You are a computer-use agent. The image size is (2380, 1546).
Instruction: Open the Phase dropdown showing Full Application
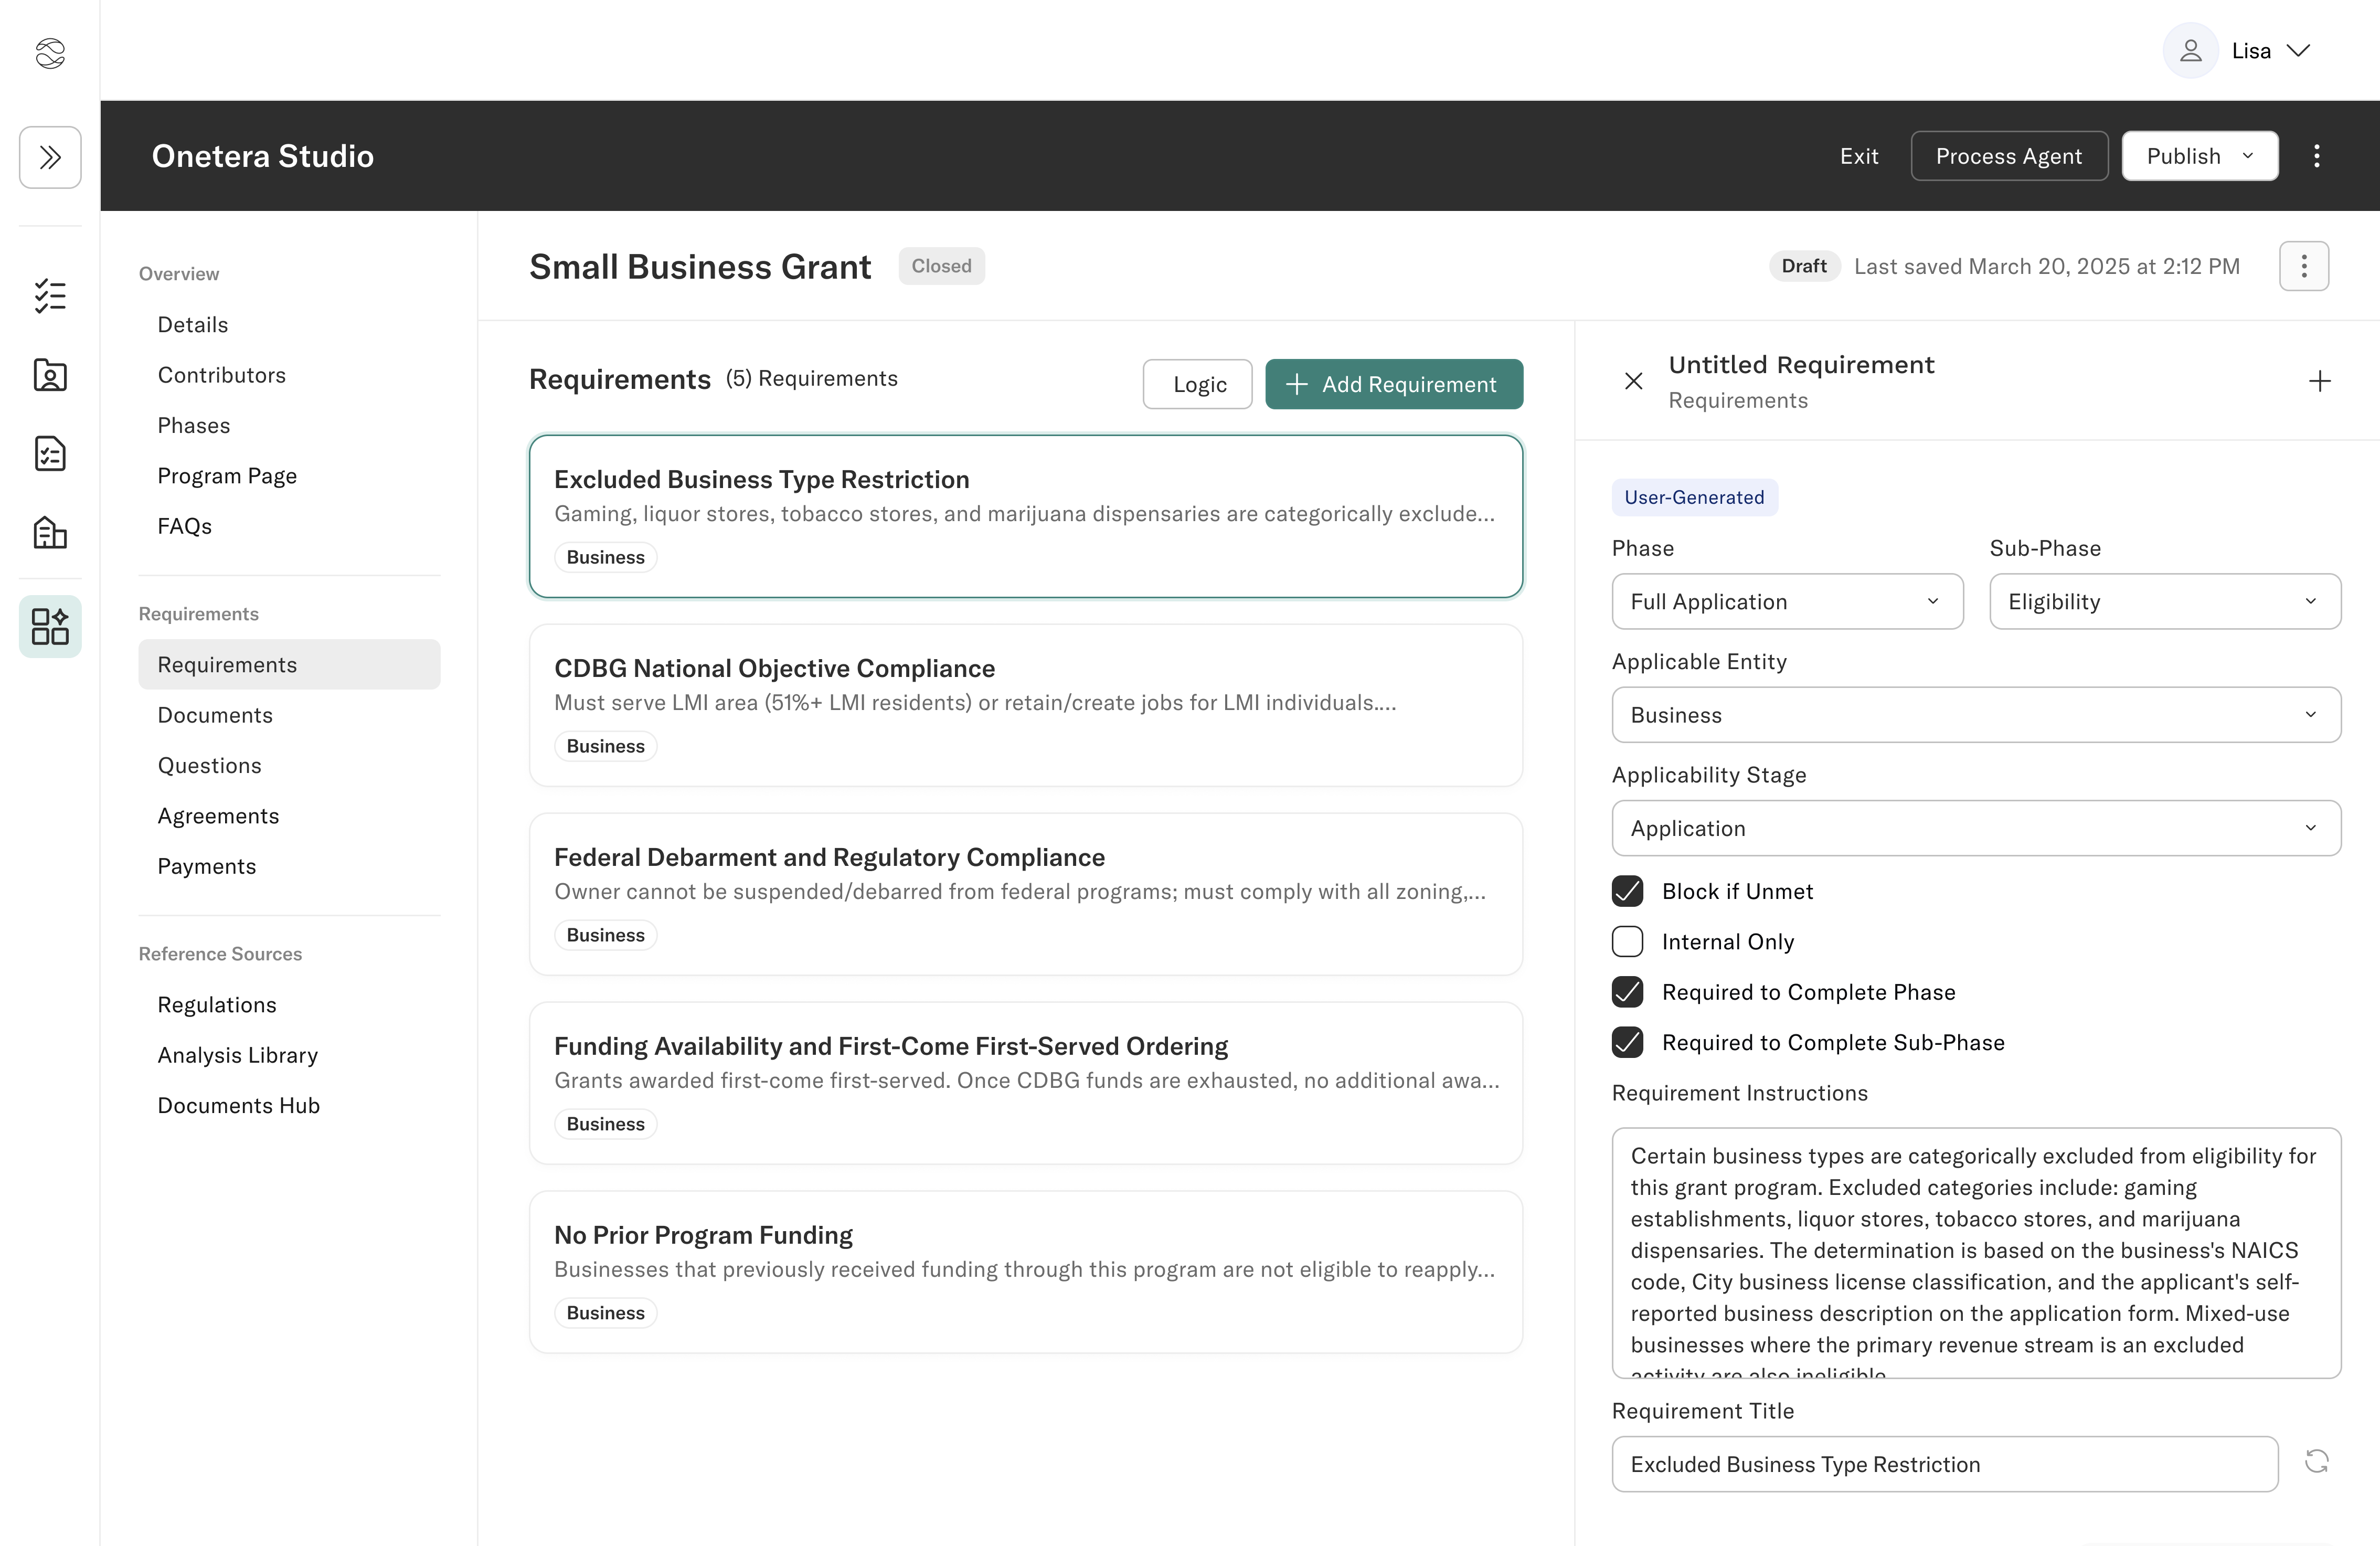1786,601
